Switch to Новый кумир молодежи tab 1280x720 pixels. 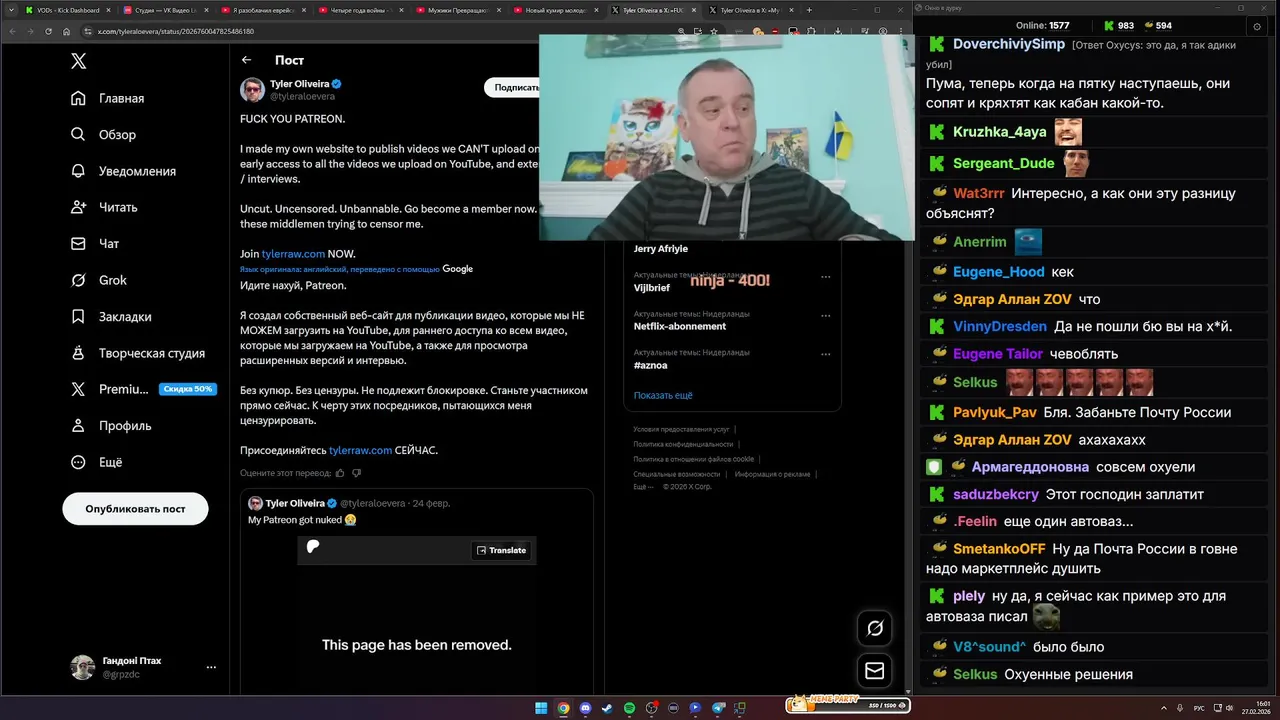click(x=554, y=10)
